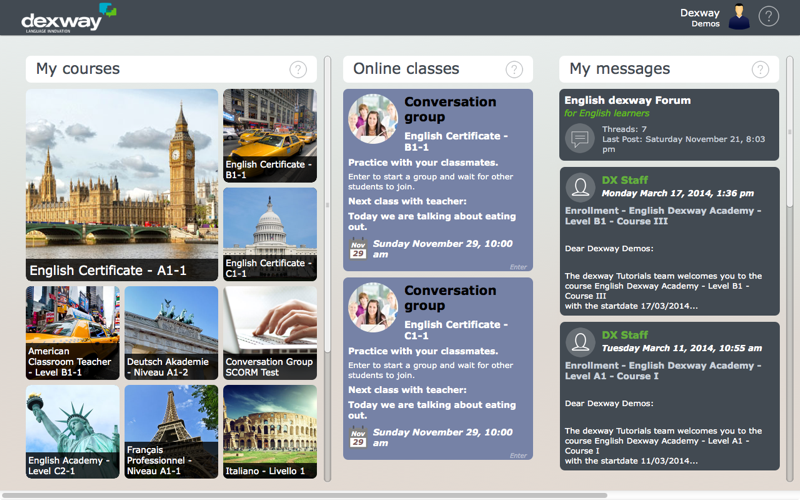Click the forum speech bubble icon
800x500 pixels.
[x=580, y=138]
